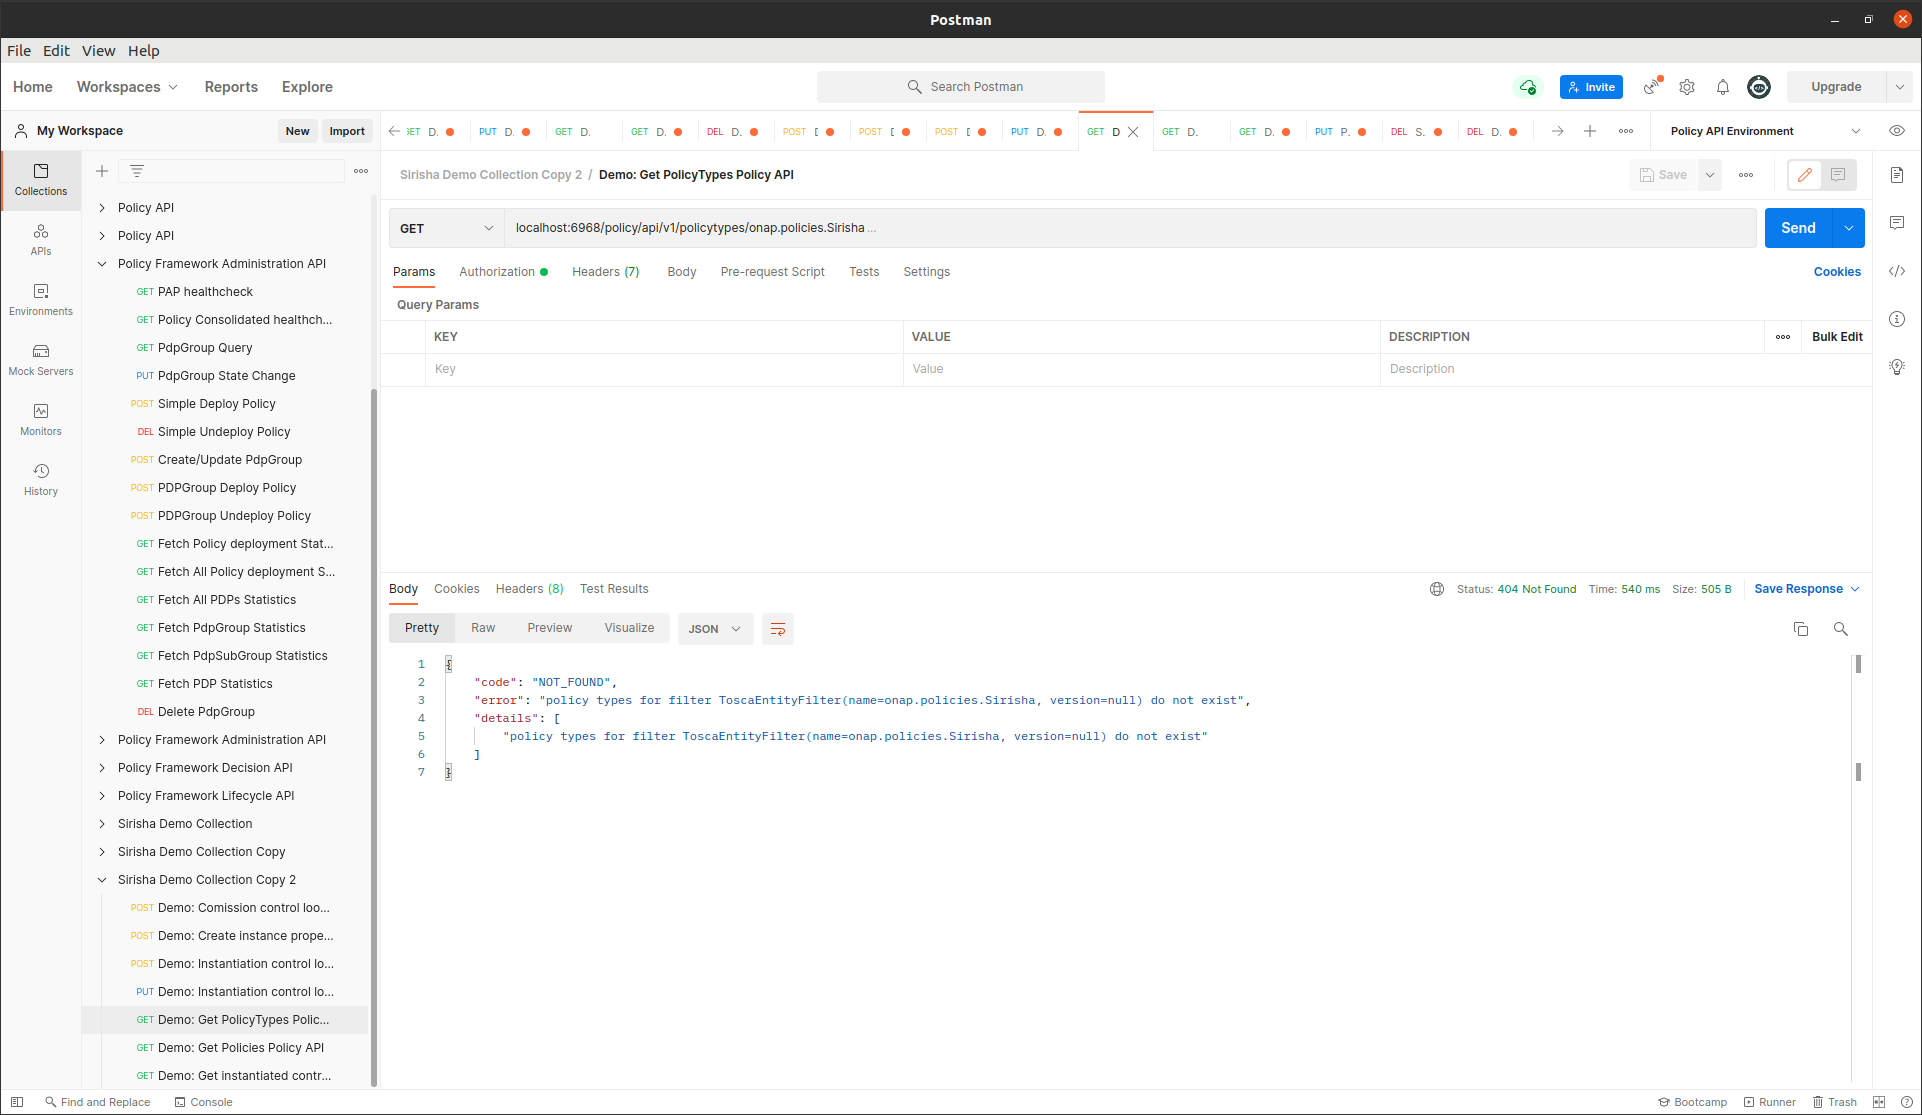Screen dimensions: 1922x1115
Task: Open the request info icon
Action: point(1897,319)
